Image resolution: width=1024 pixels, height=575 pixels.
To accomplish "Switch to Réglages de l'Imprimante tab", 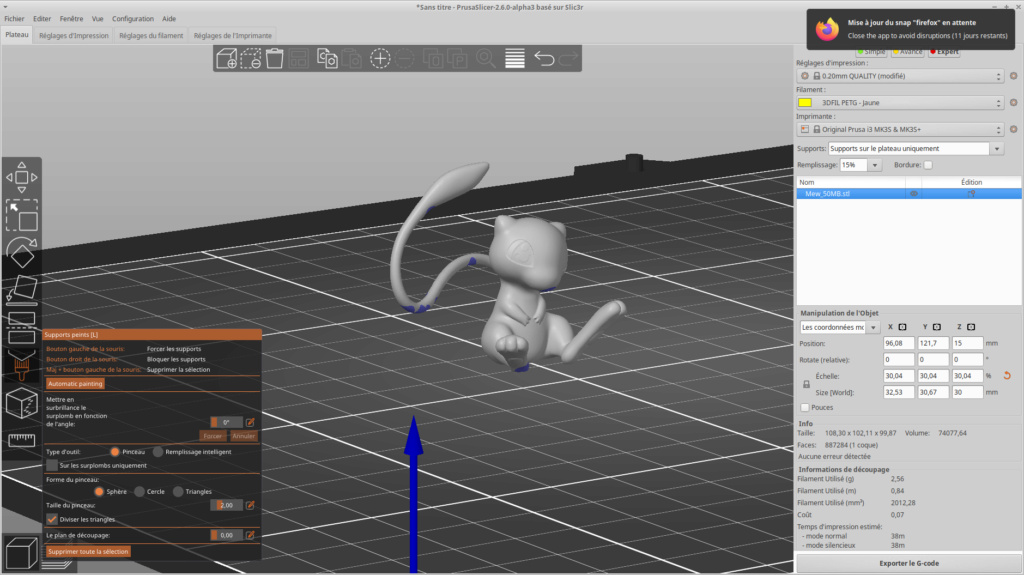I will coord(232,36).
